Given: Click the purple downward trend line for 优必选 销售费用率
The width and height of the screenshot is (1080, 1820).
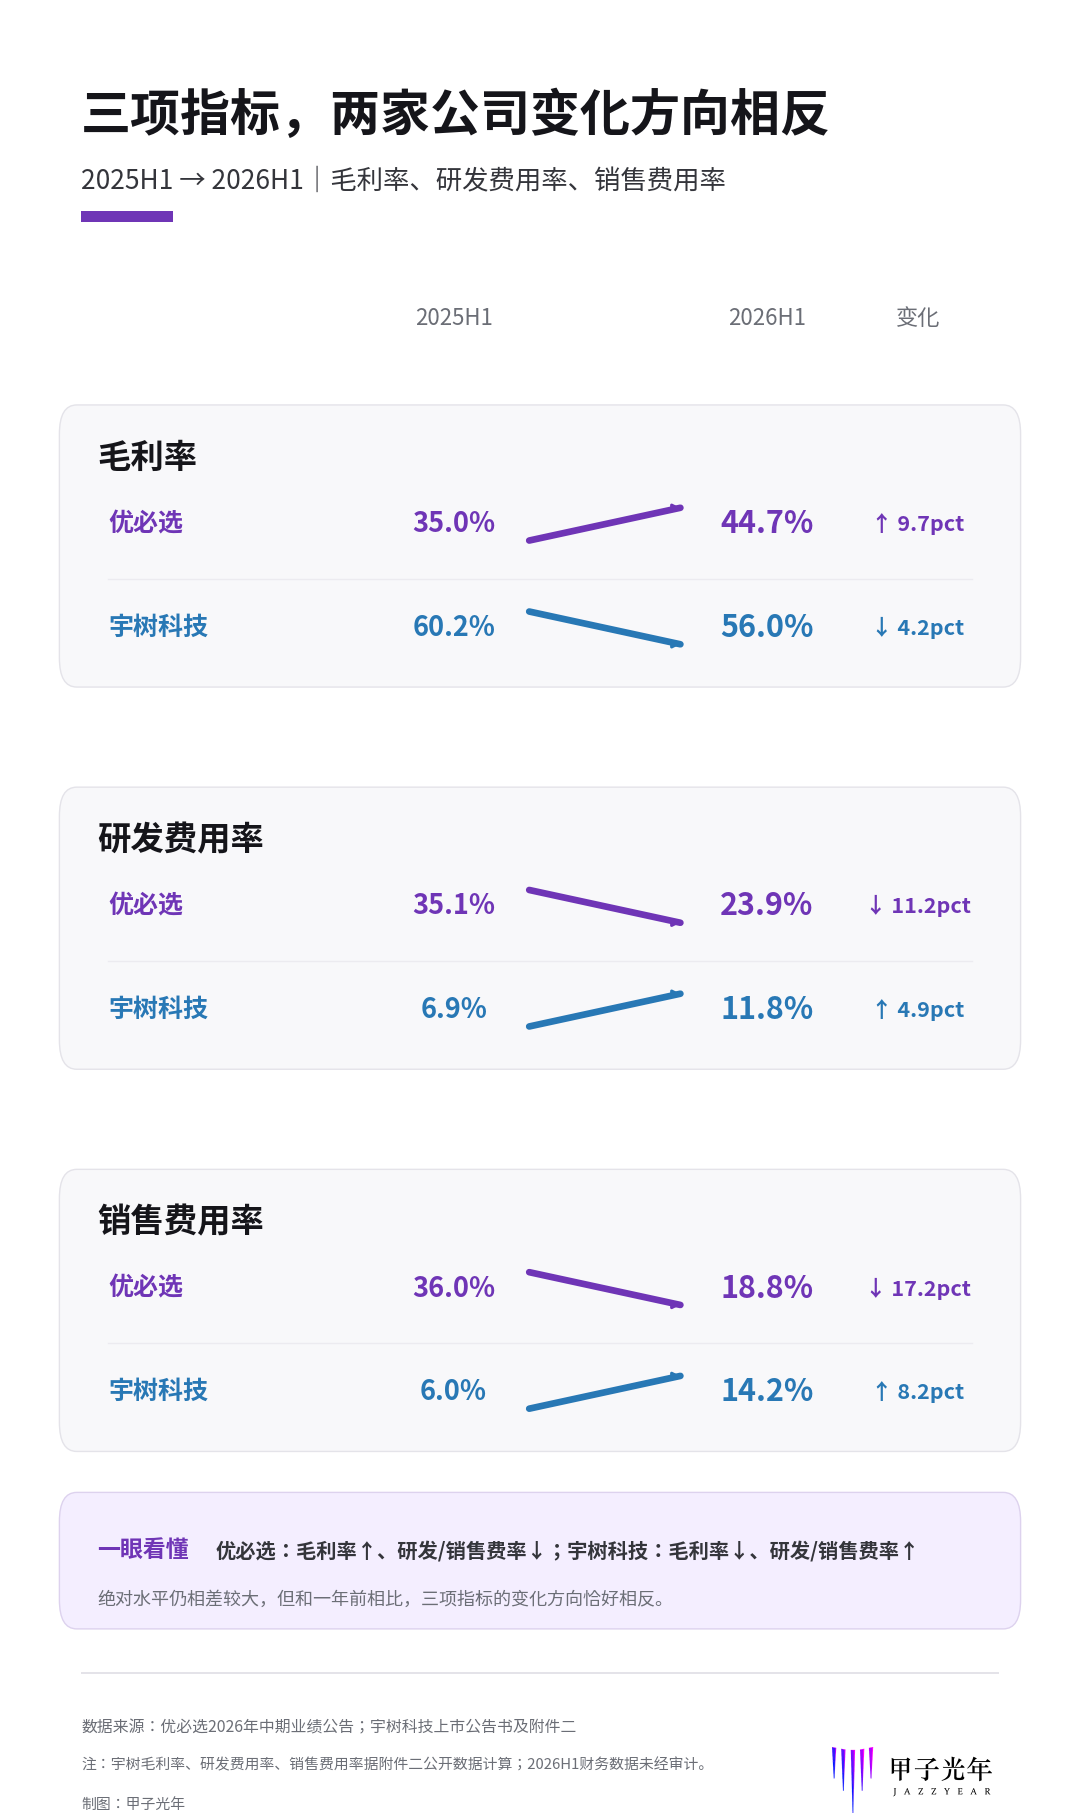Looking at the screenshot, I should 605,1288.
